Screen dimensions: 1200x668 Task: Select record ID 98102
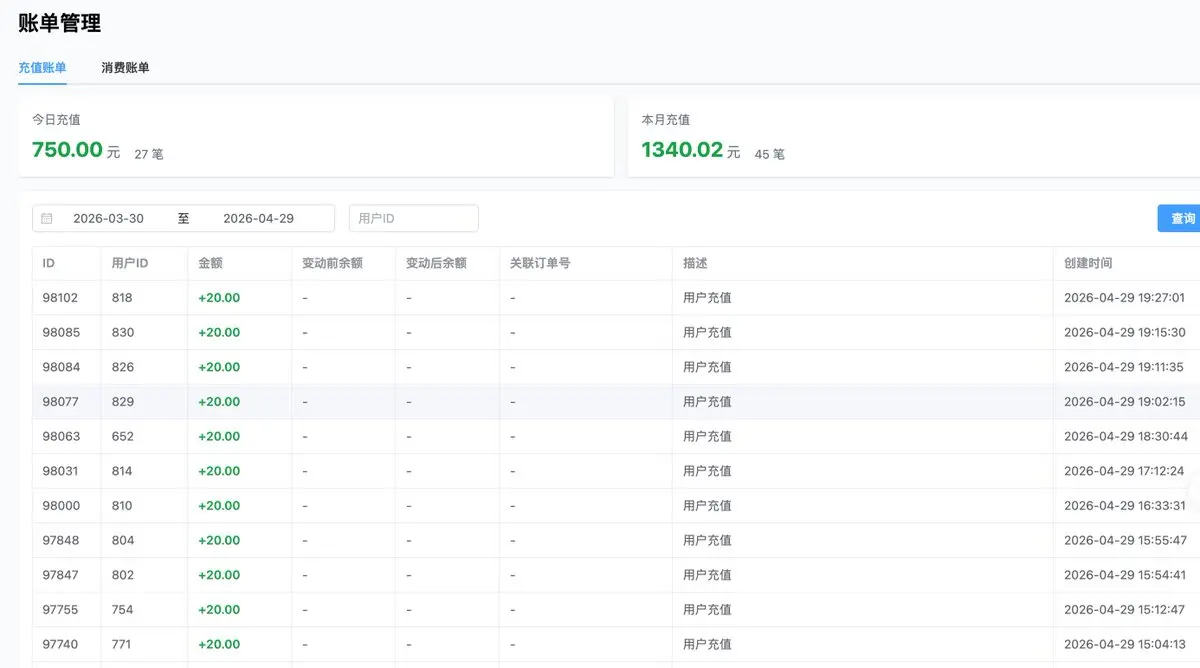coord(61,298)
